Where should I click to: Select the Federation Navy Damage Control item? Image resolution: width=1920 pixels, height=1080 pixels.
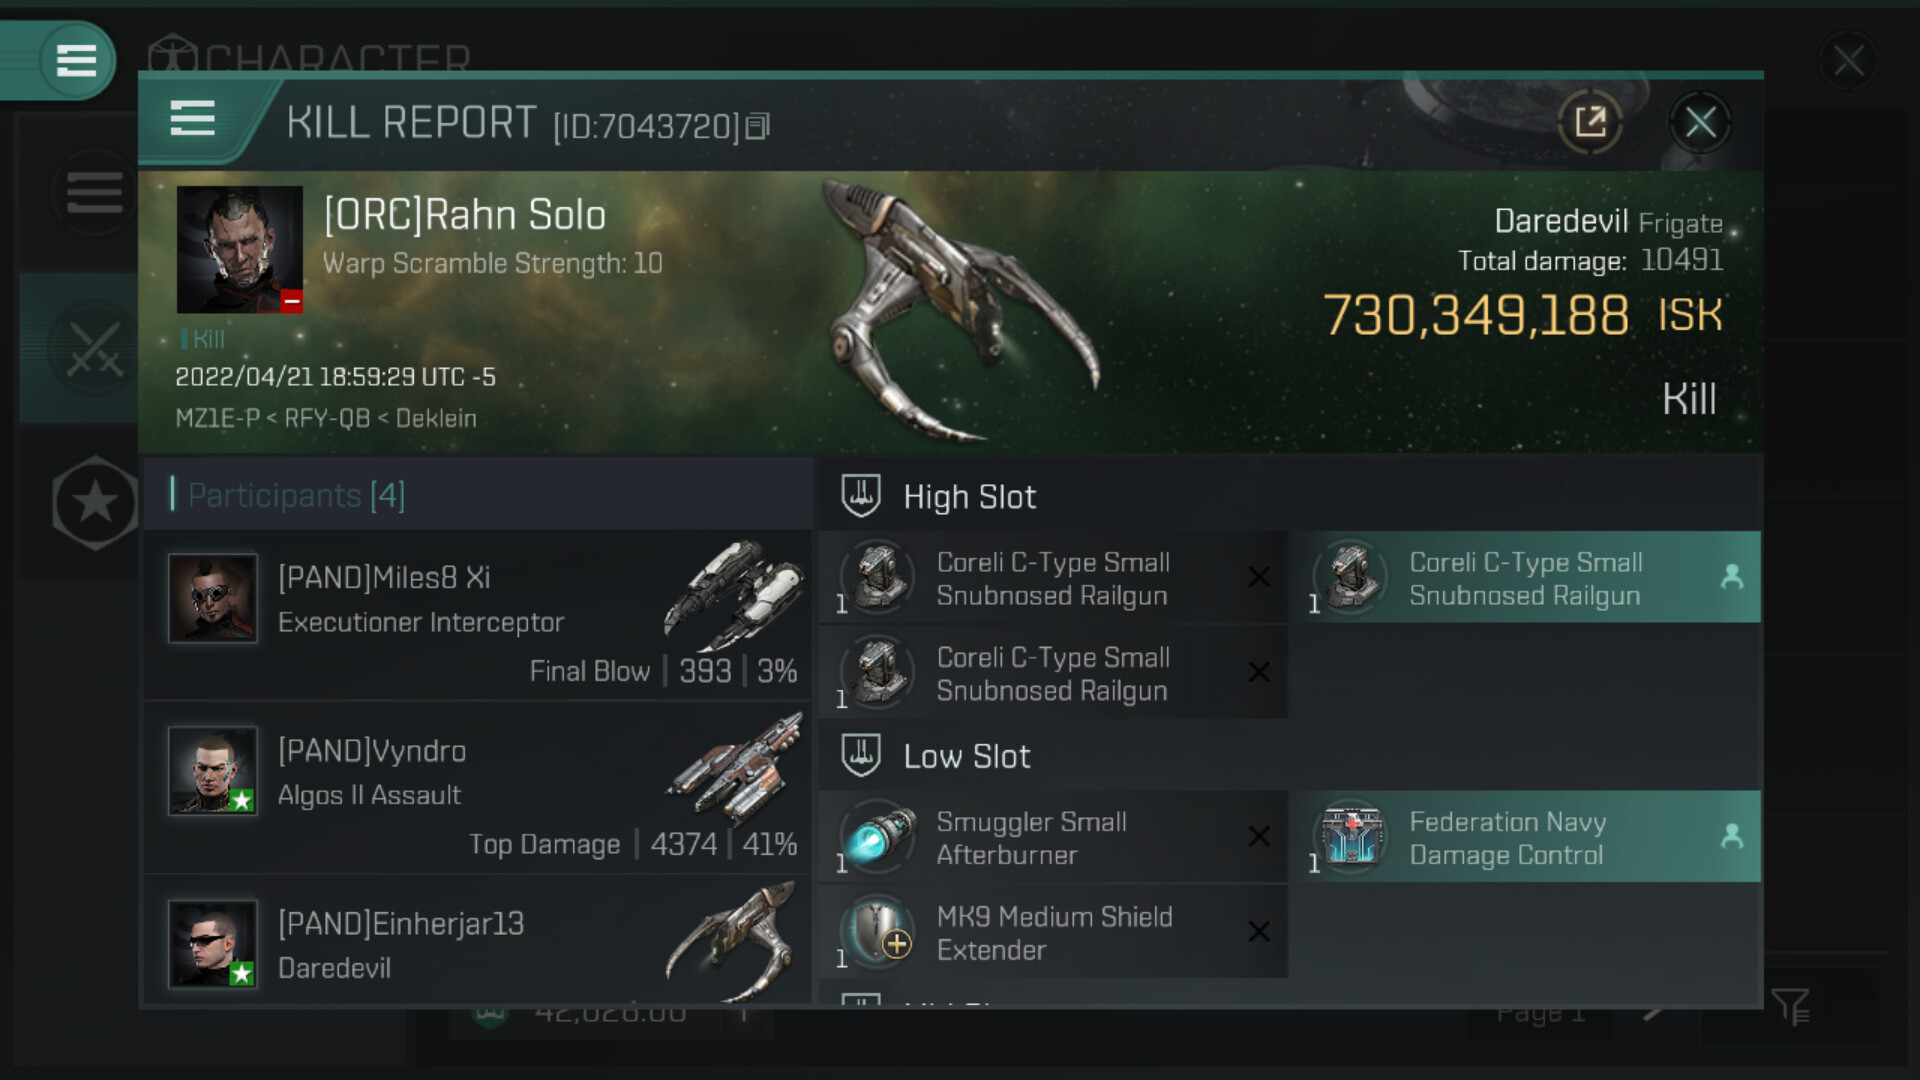tap(1526, 838)
